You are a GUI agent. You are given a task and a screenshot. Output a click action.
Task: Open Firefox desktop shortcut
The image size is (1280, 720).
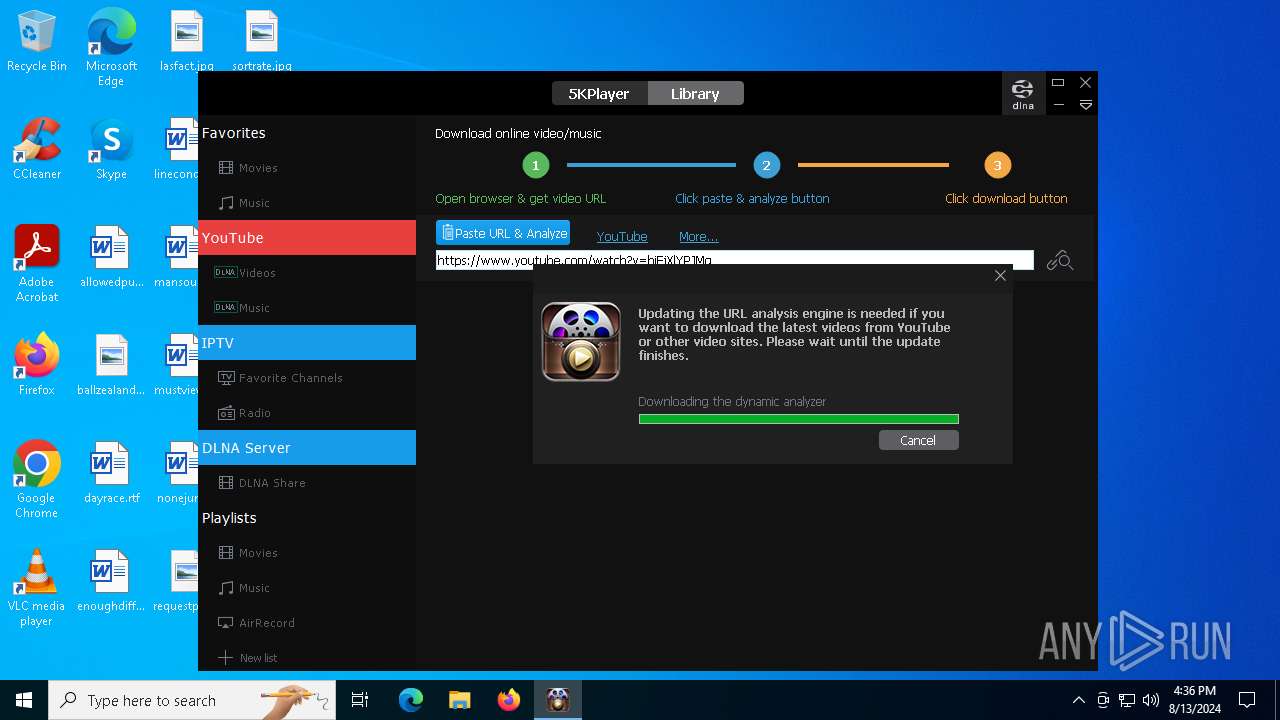coord(37,365)
